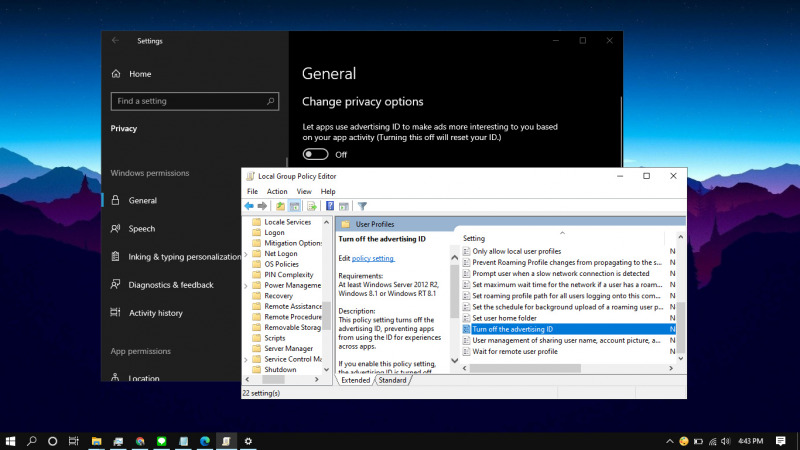Click the Home icon in Settings

116,74
